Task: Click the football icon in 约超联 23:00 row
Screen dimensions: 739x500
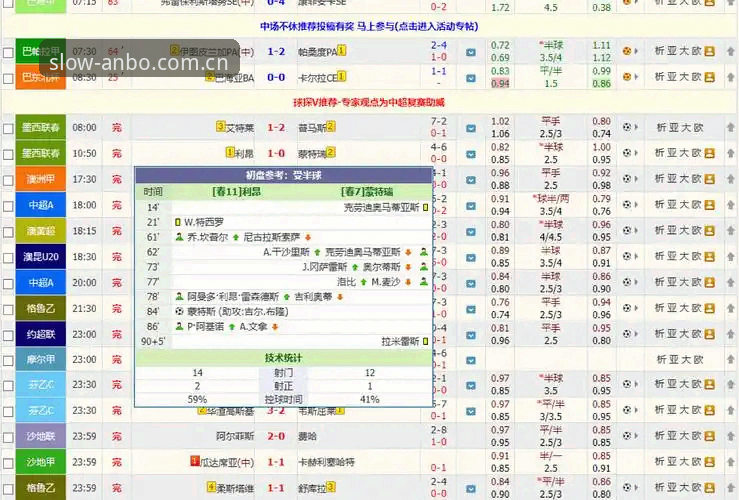Action: click(627, 334)
